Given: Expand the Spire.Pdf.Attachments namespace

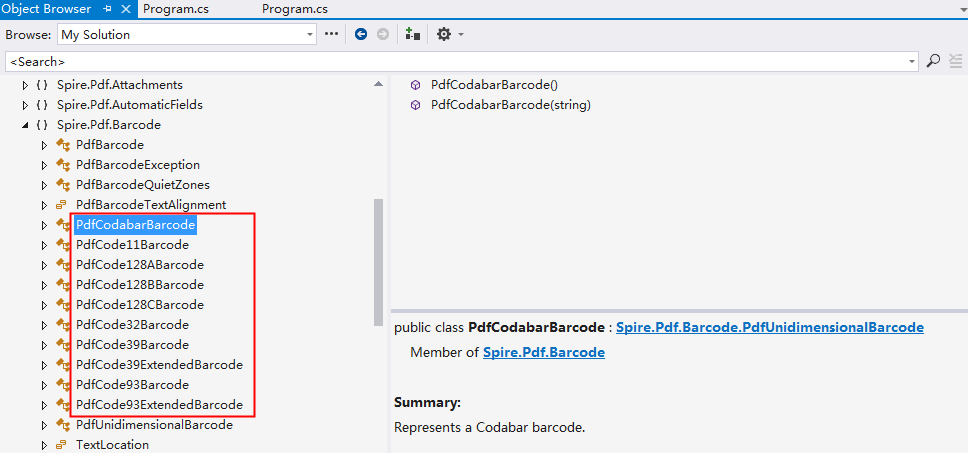Looking at the screenshot, I should (x=25, y=85).
